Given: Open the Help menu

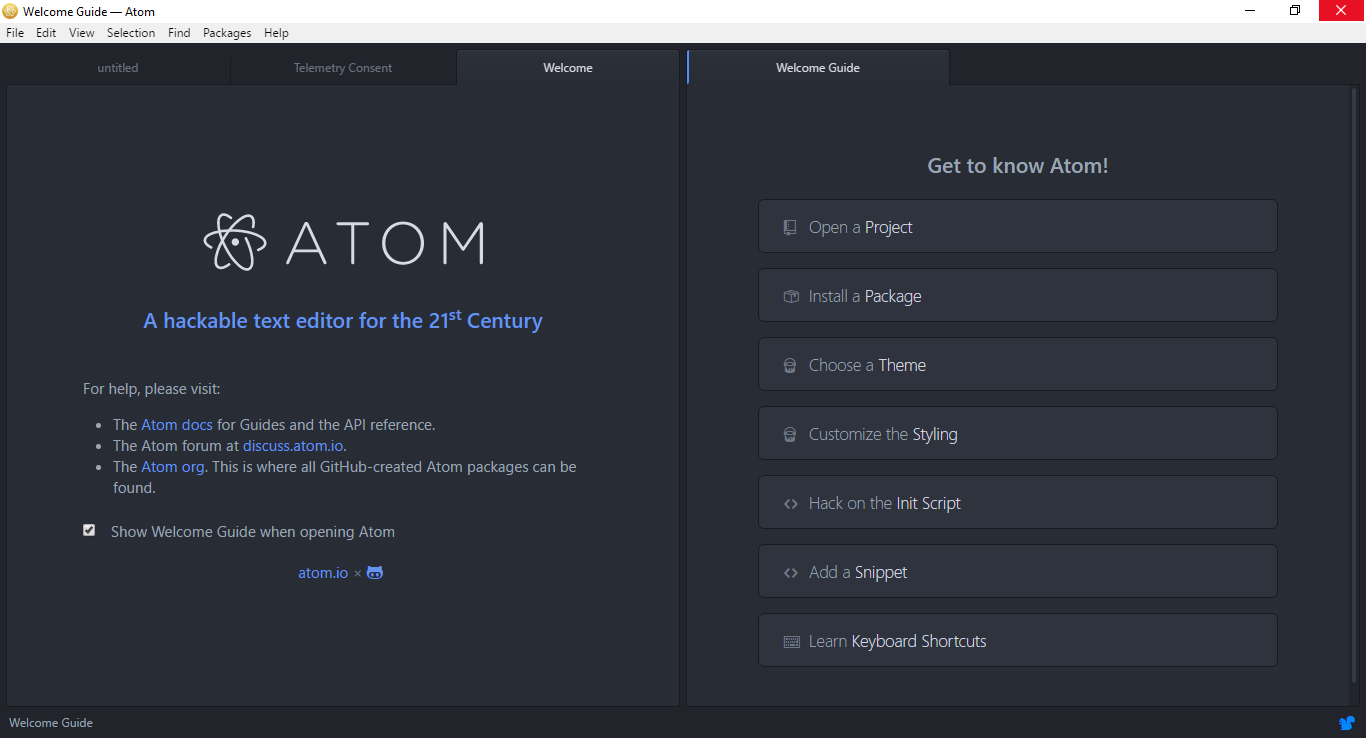Looking at the screenshot, I should pyautogui.click(x=276, y=33).
